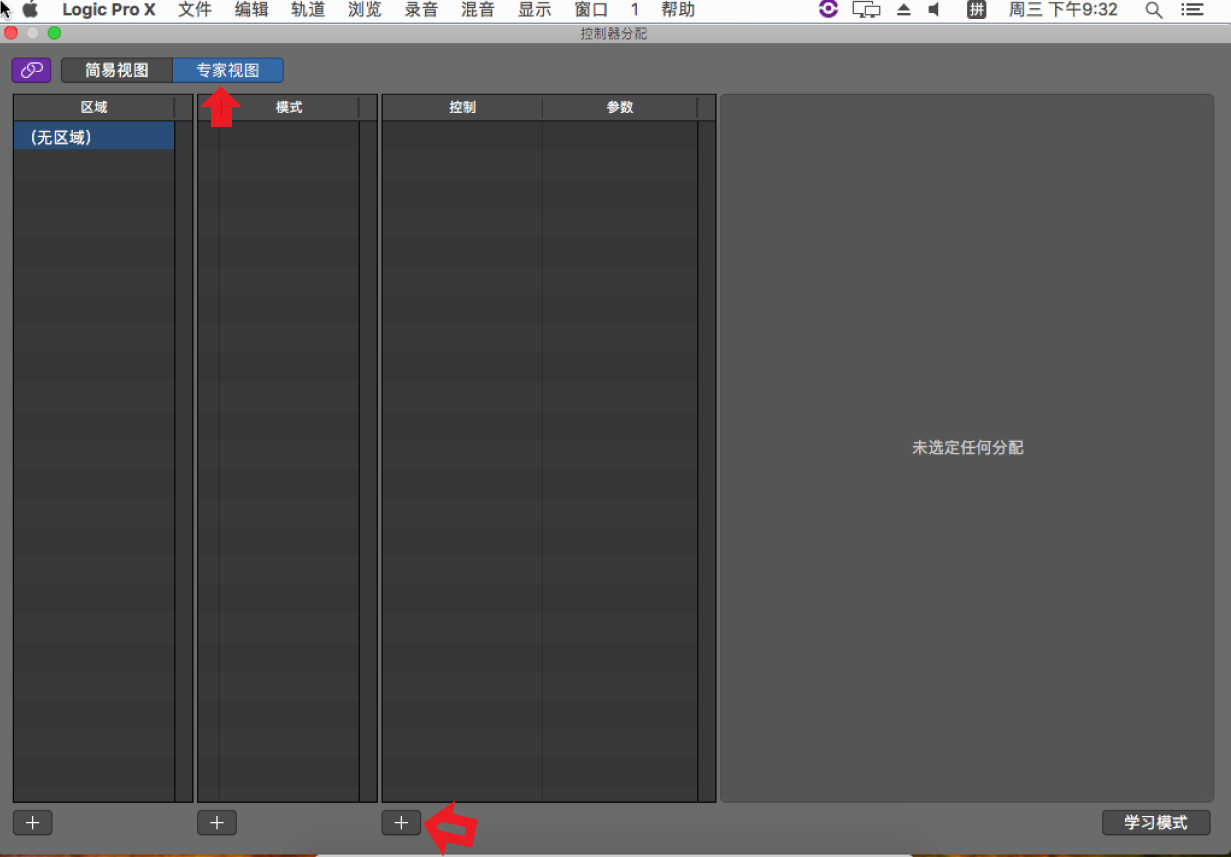Open Spotlight search in menu bar
Image resolution: width=1231 pixels, height=857 pixels.
coord(1153,10)
